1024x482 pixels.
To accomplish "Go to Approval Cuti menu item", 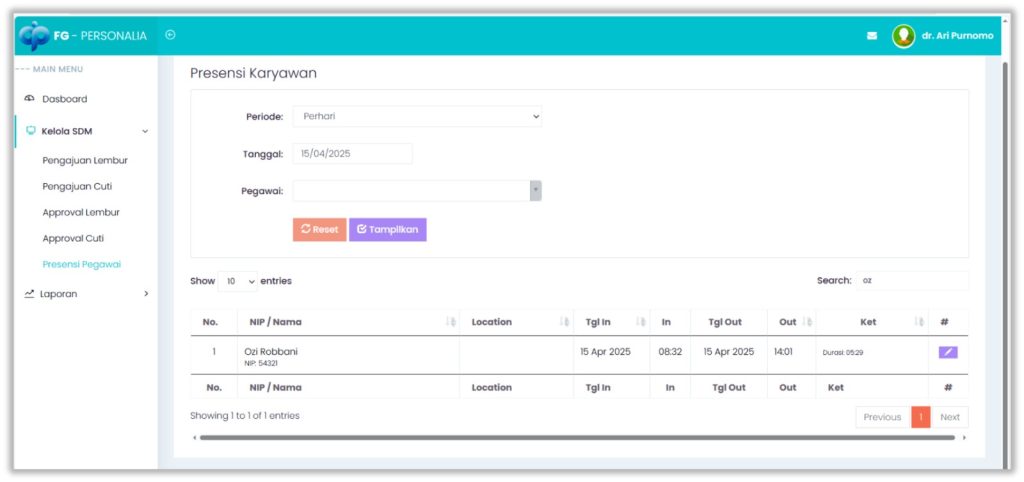I will tap(73, 238).
